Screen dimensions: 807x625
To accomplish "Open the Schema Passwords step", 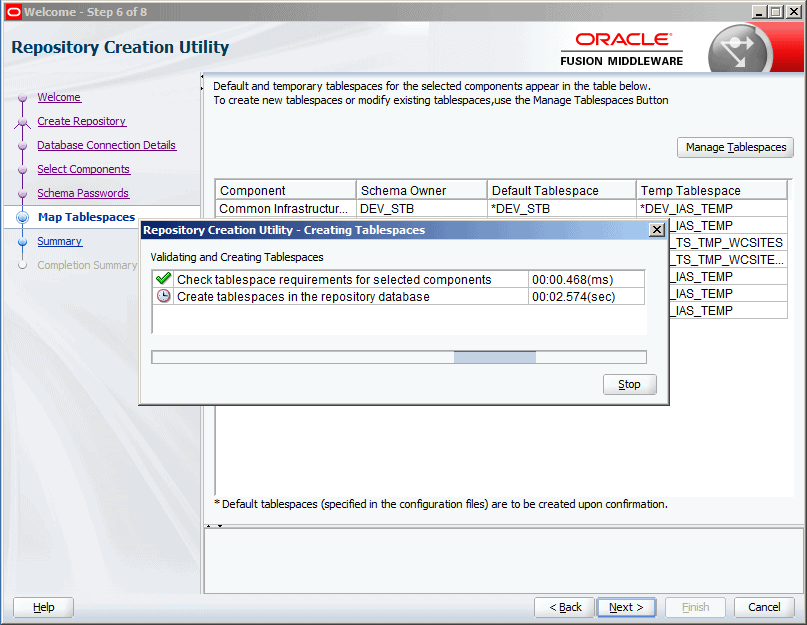I will 83,193.
